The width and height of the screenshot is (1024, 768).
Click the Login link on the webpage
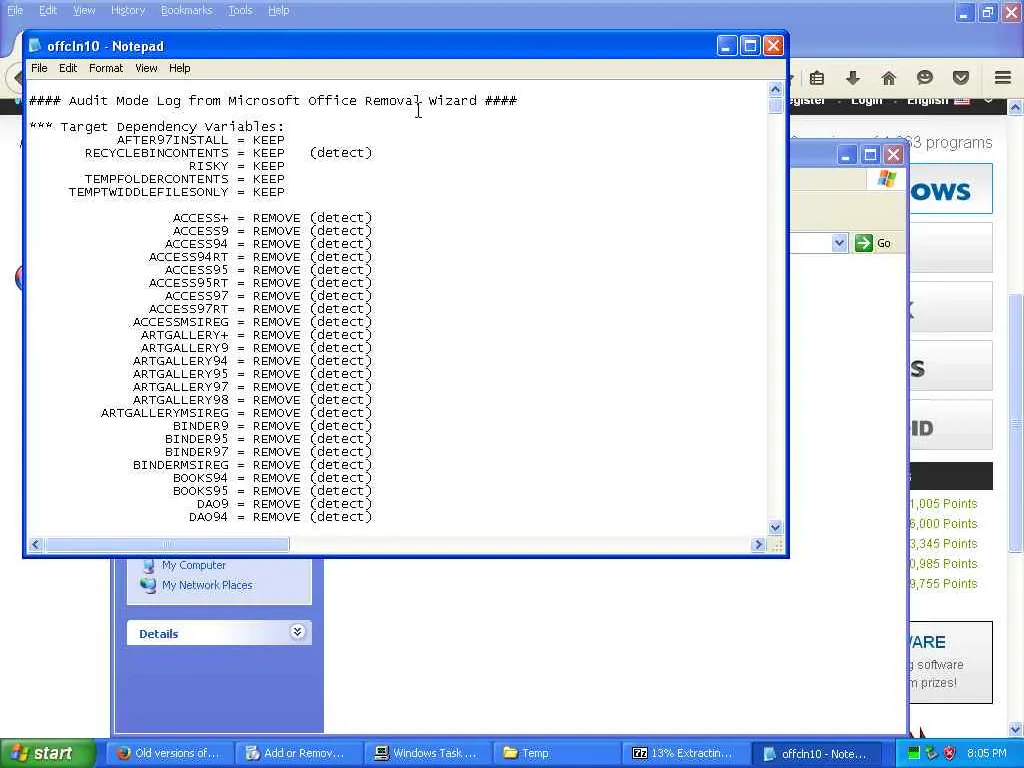(867, 100)
